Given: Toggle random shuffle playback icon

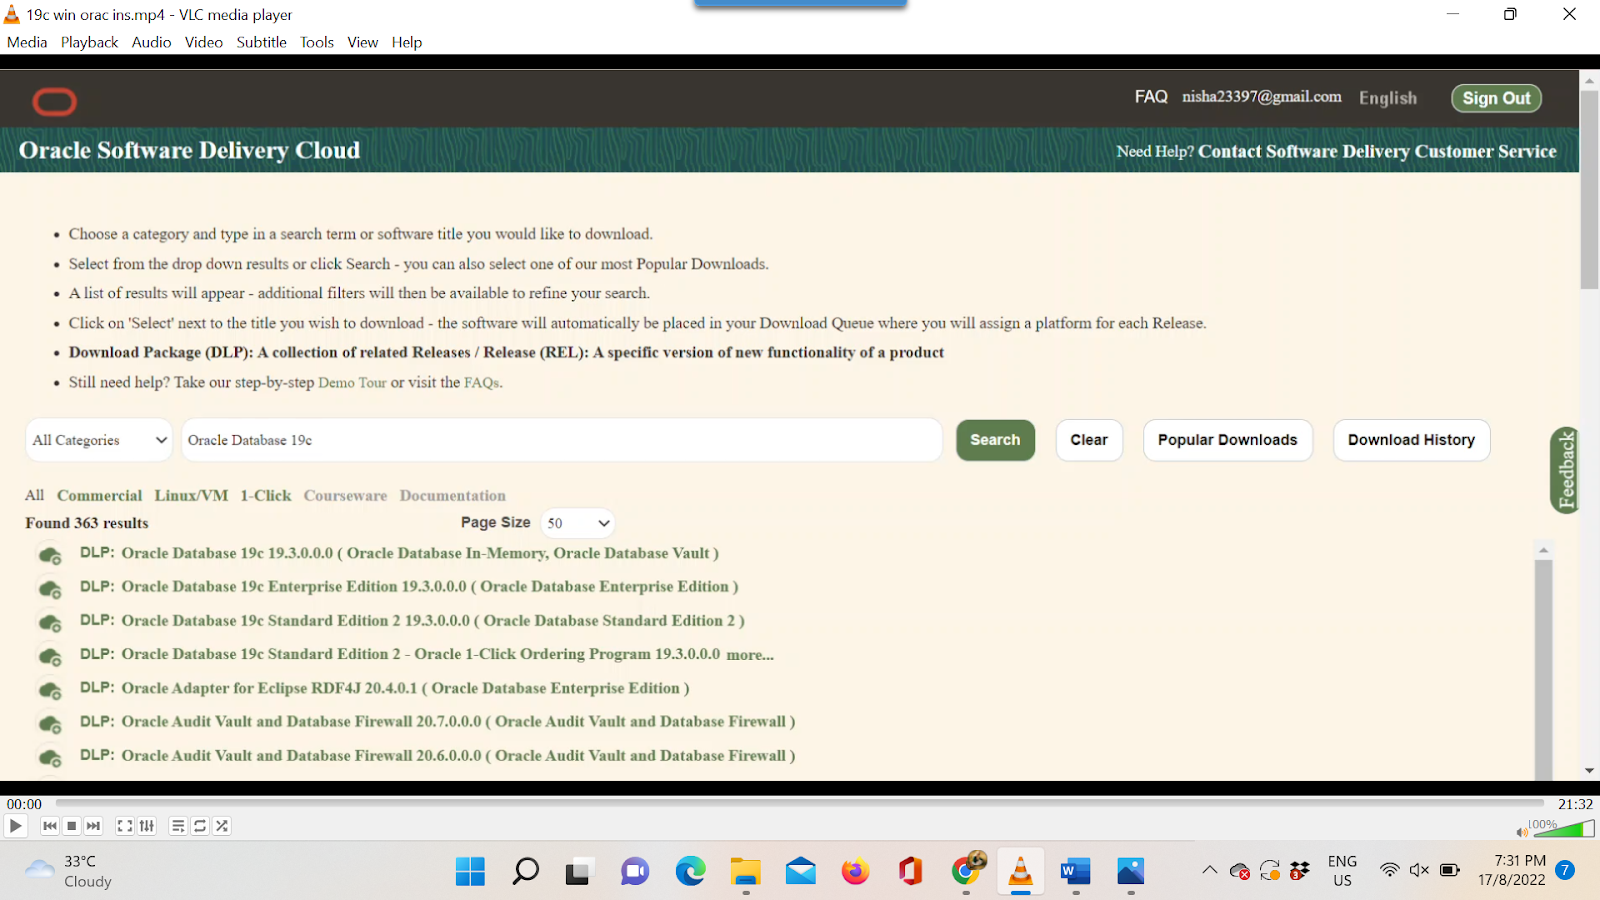Looking at the screenshot, I should (222, 826).
